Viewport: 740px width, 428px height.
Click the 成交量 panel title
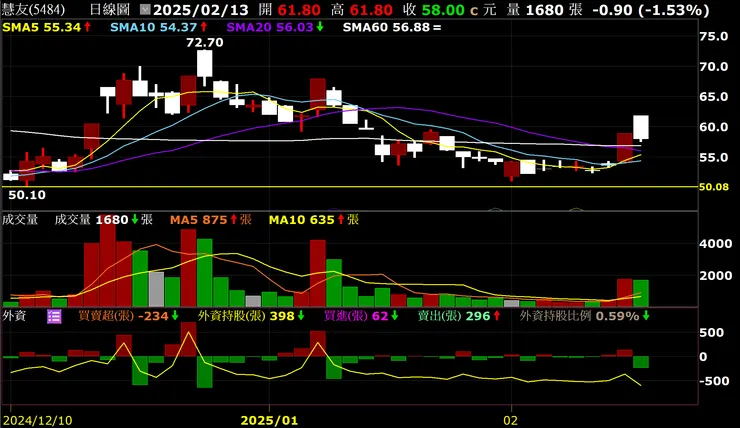click(x=20, y=219)
